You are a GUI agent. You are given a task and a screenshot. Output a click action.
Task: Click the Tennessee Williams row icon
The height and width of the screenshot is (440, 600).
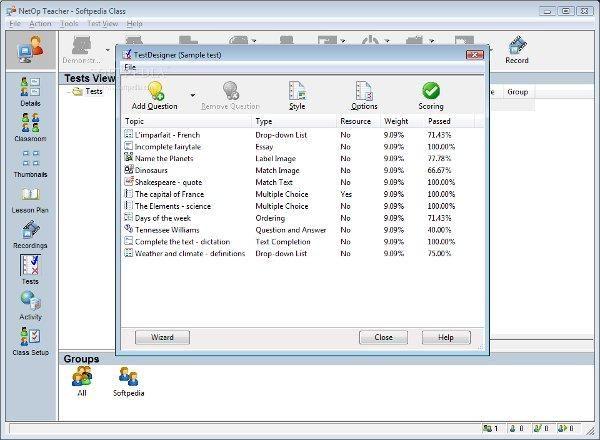click(x=129, y=229)
